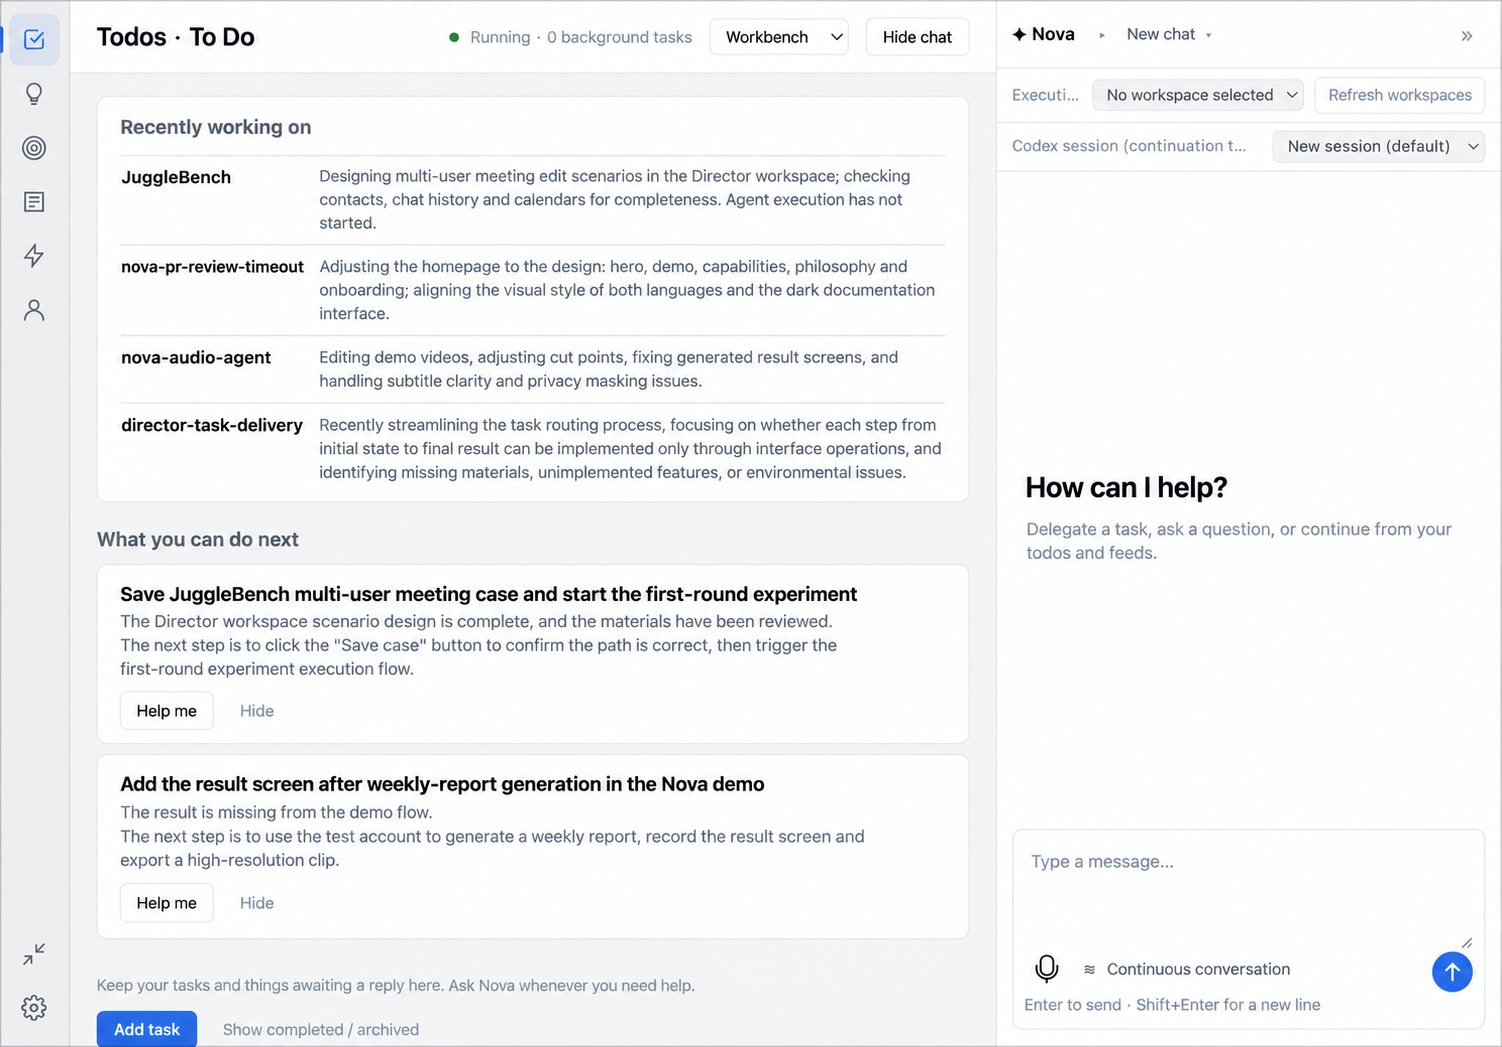Toggle Continuous conversation mode
The width and height of the screenshot is (1502, 1047).
(1187, 969)
